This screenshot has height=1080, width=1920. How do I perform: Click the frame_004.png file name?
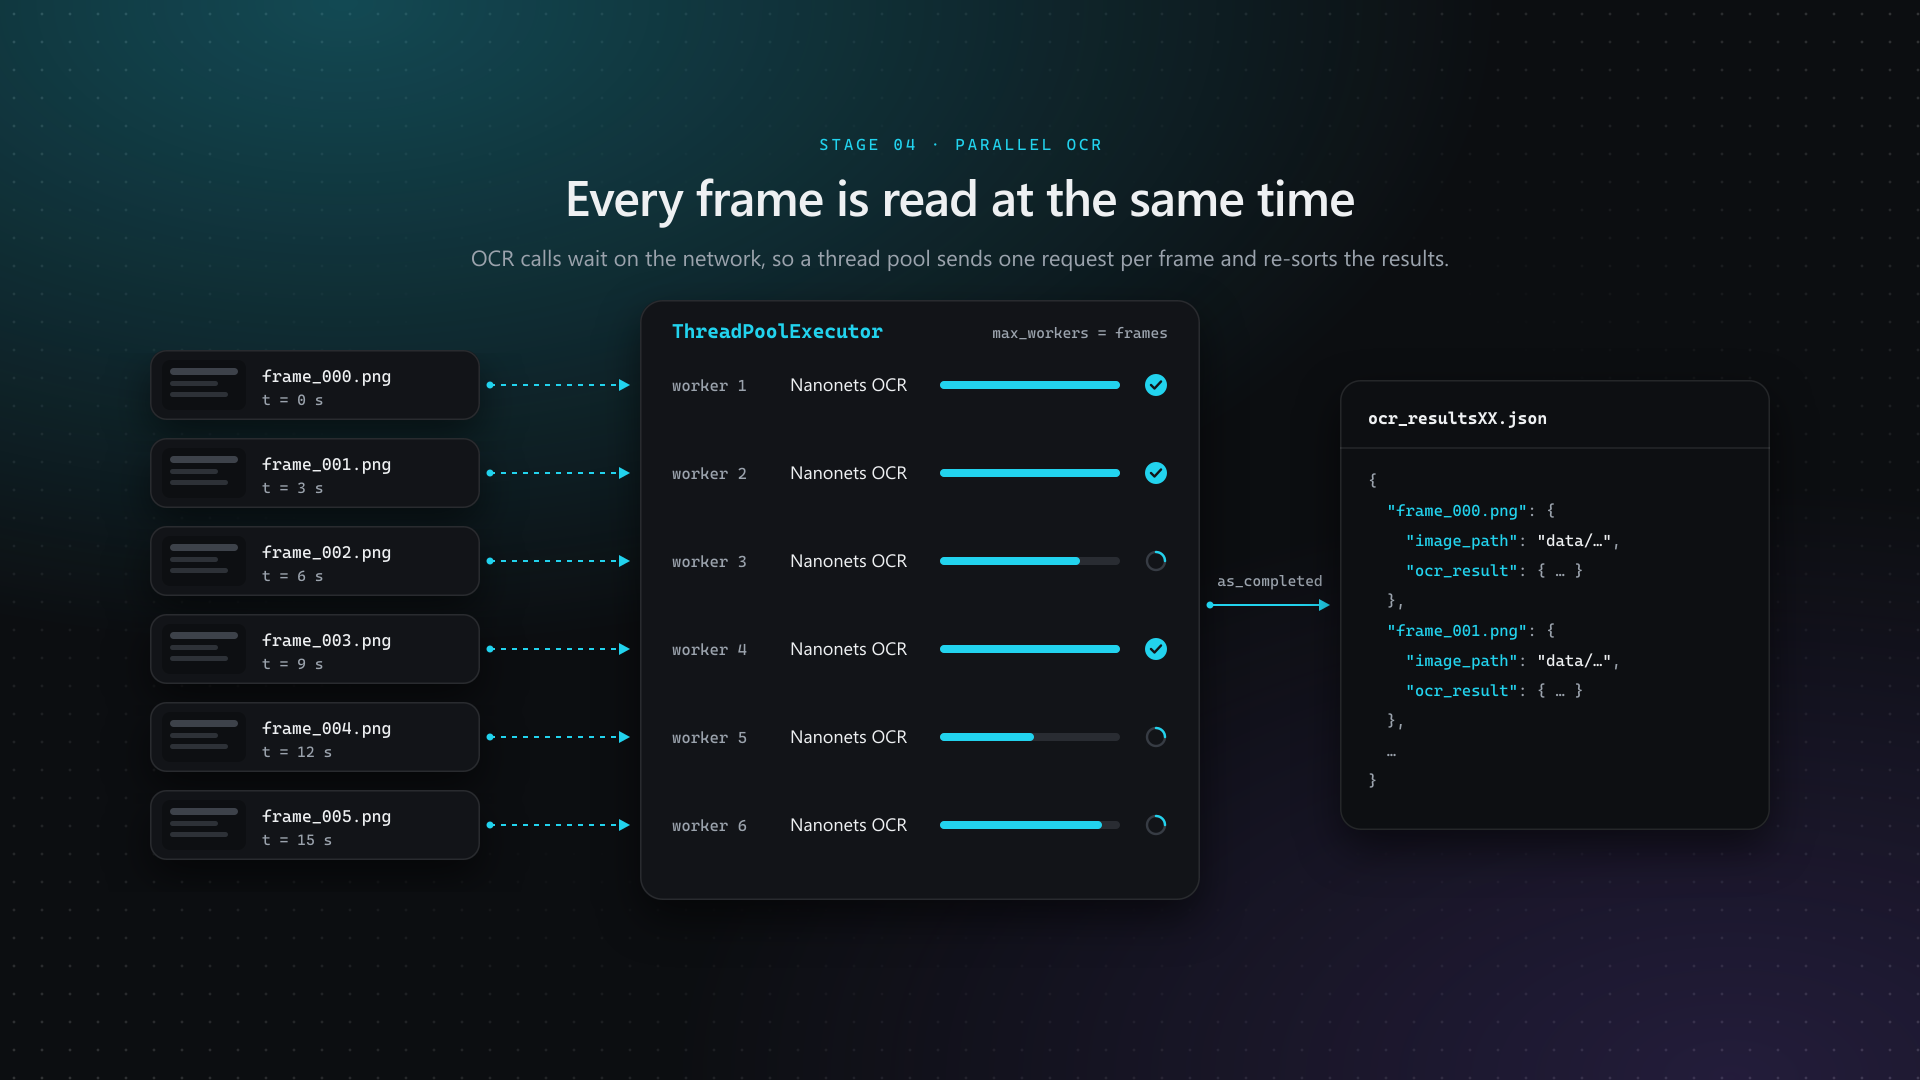point(326,728)
